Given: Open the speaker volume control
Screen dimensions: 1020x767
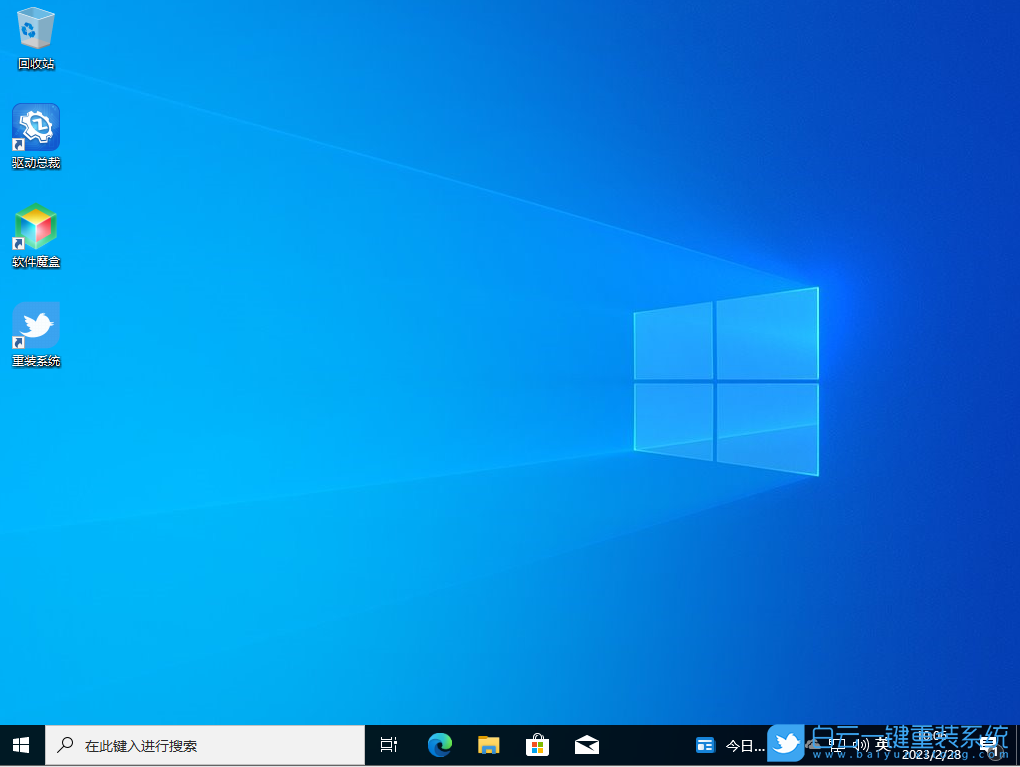Looking at the screenshot, I should point(859,744).
